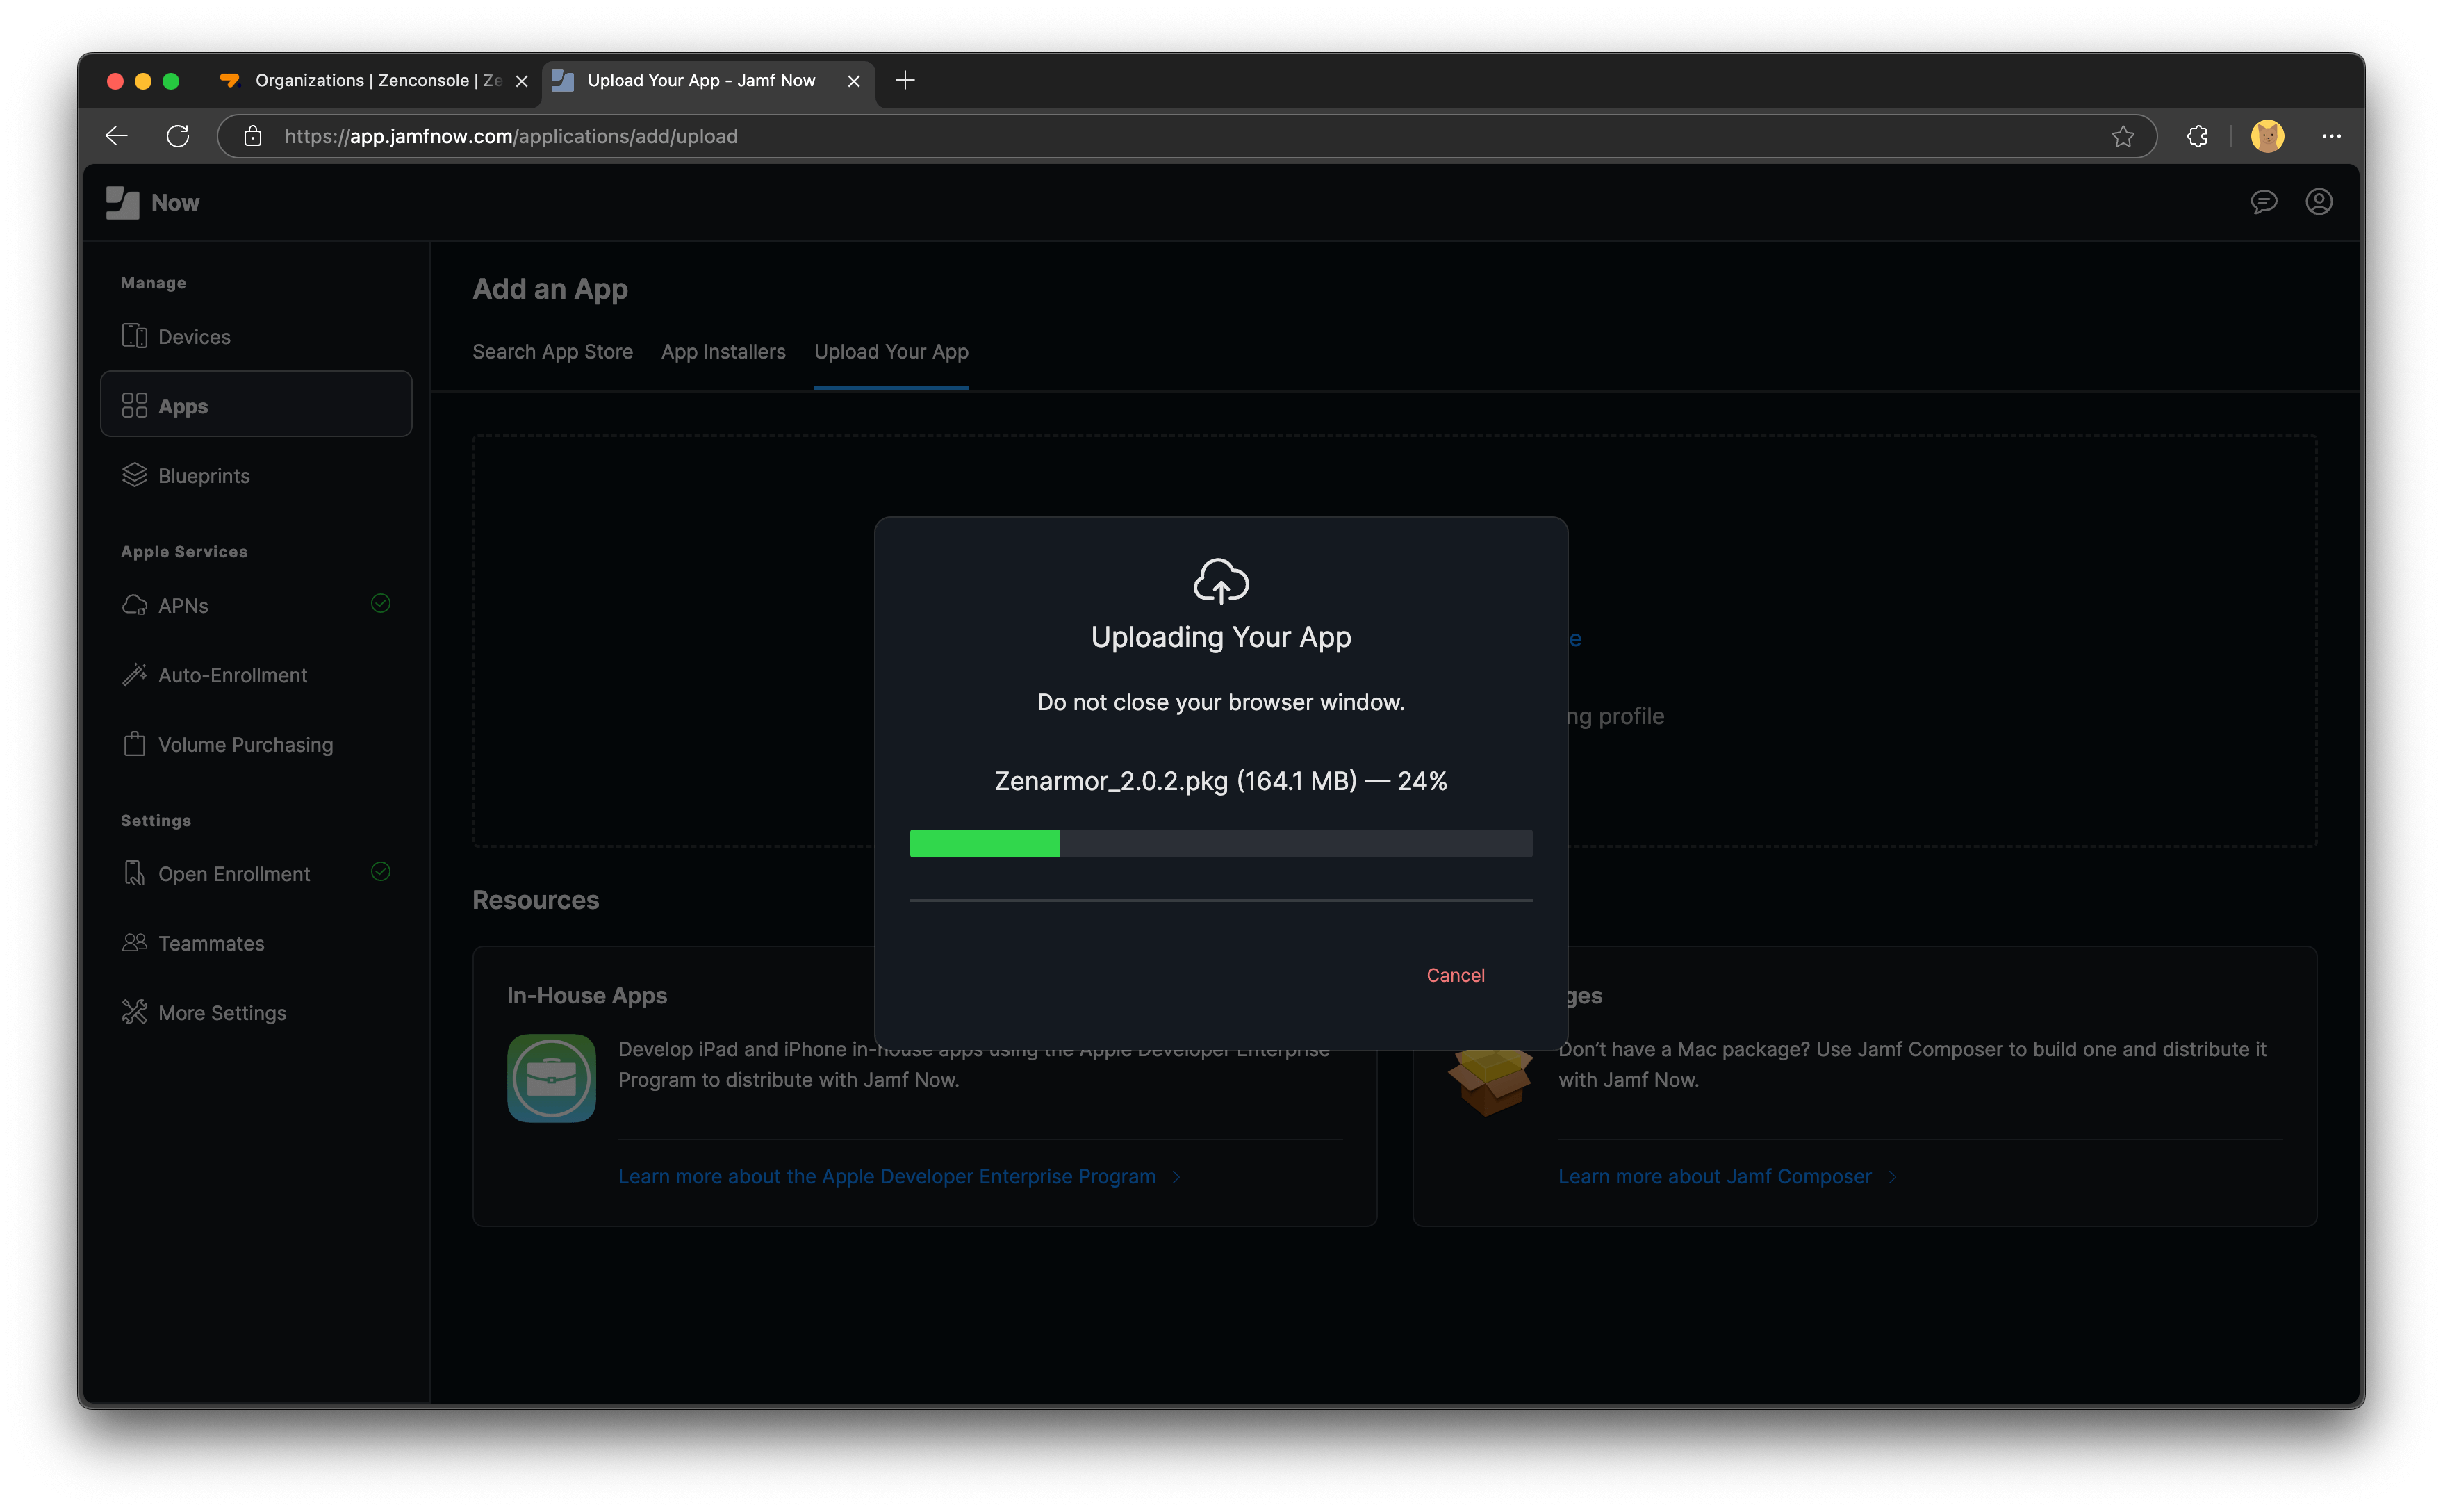Switch to Search App Store tab

(552, 352)
